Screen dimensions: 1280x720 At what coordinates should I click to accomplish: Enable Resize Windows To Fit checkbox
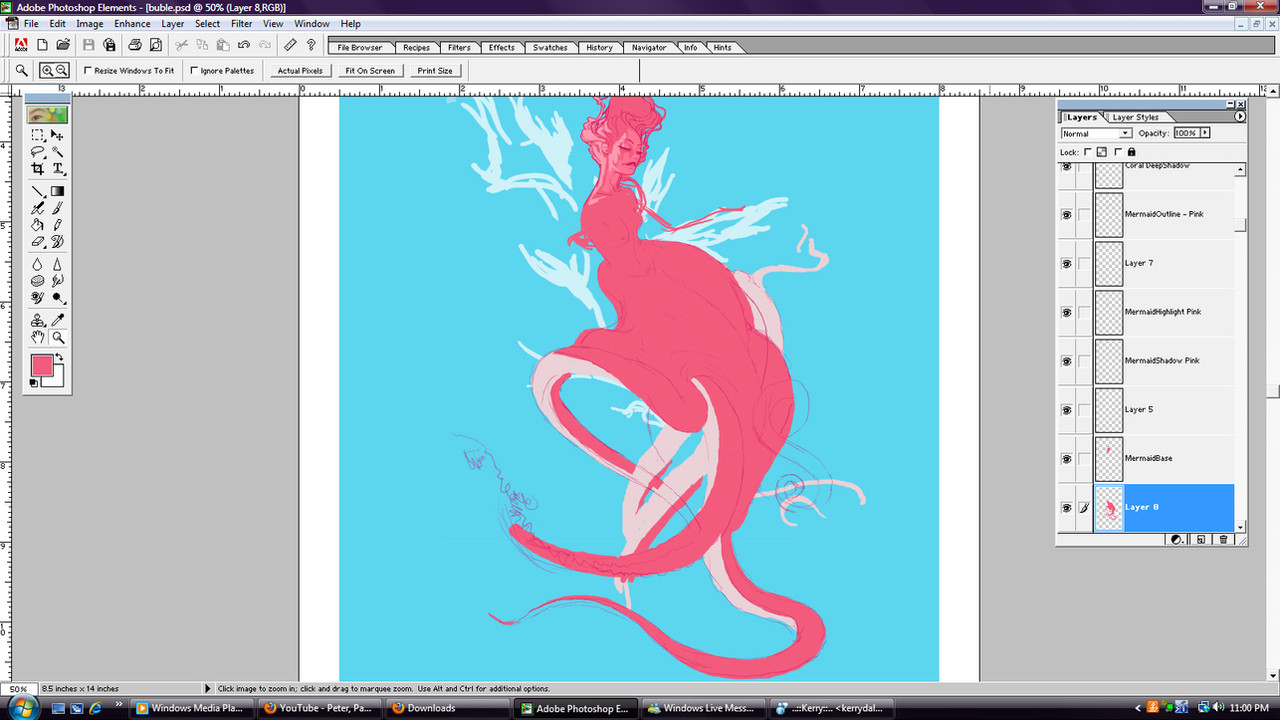88,70
